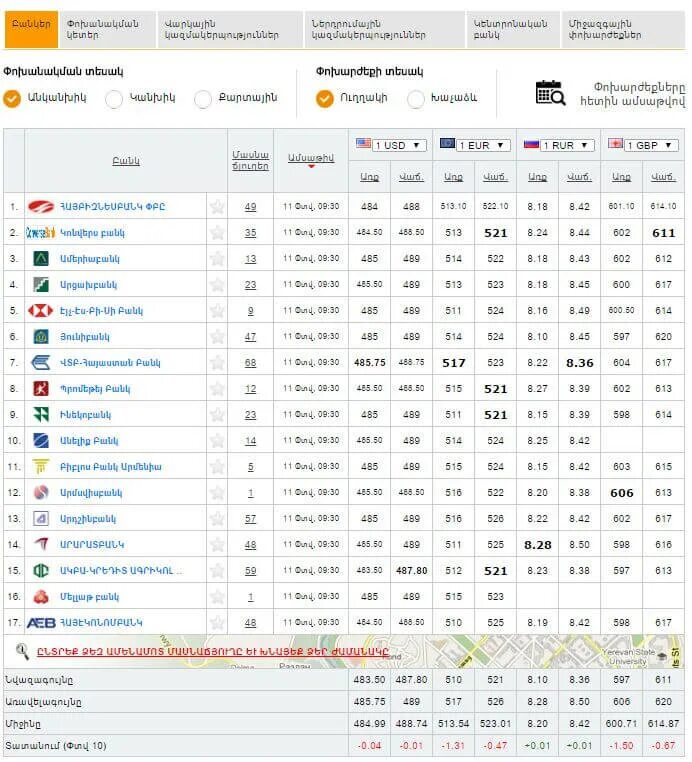Screen dimensions: 692x762
Task: Click the red map banner link text
Action: pyautogui.click(x=212, y=651)
